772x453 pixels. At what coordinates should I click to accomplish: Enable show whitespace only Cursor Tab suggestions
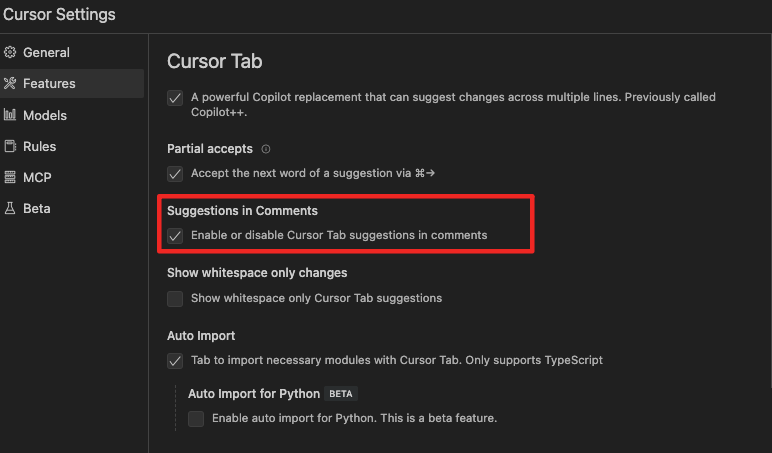pyautogui.click(x=175, y=298)
